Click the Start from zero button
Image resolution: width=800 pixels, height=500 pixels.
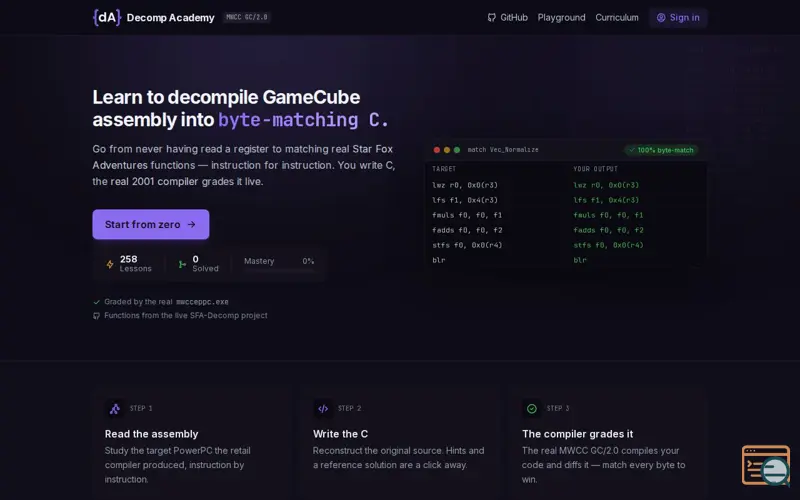[x=151, y=224]
